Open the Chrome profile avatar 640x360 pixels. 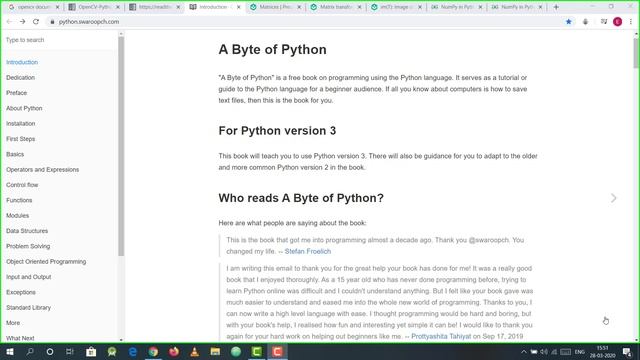tap(618, 22)
